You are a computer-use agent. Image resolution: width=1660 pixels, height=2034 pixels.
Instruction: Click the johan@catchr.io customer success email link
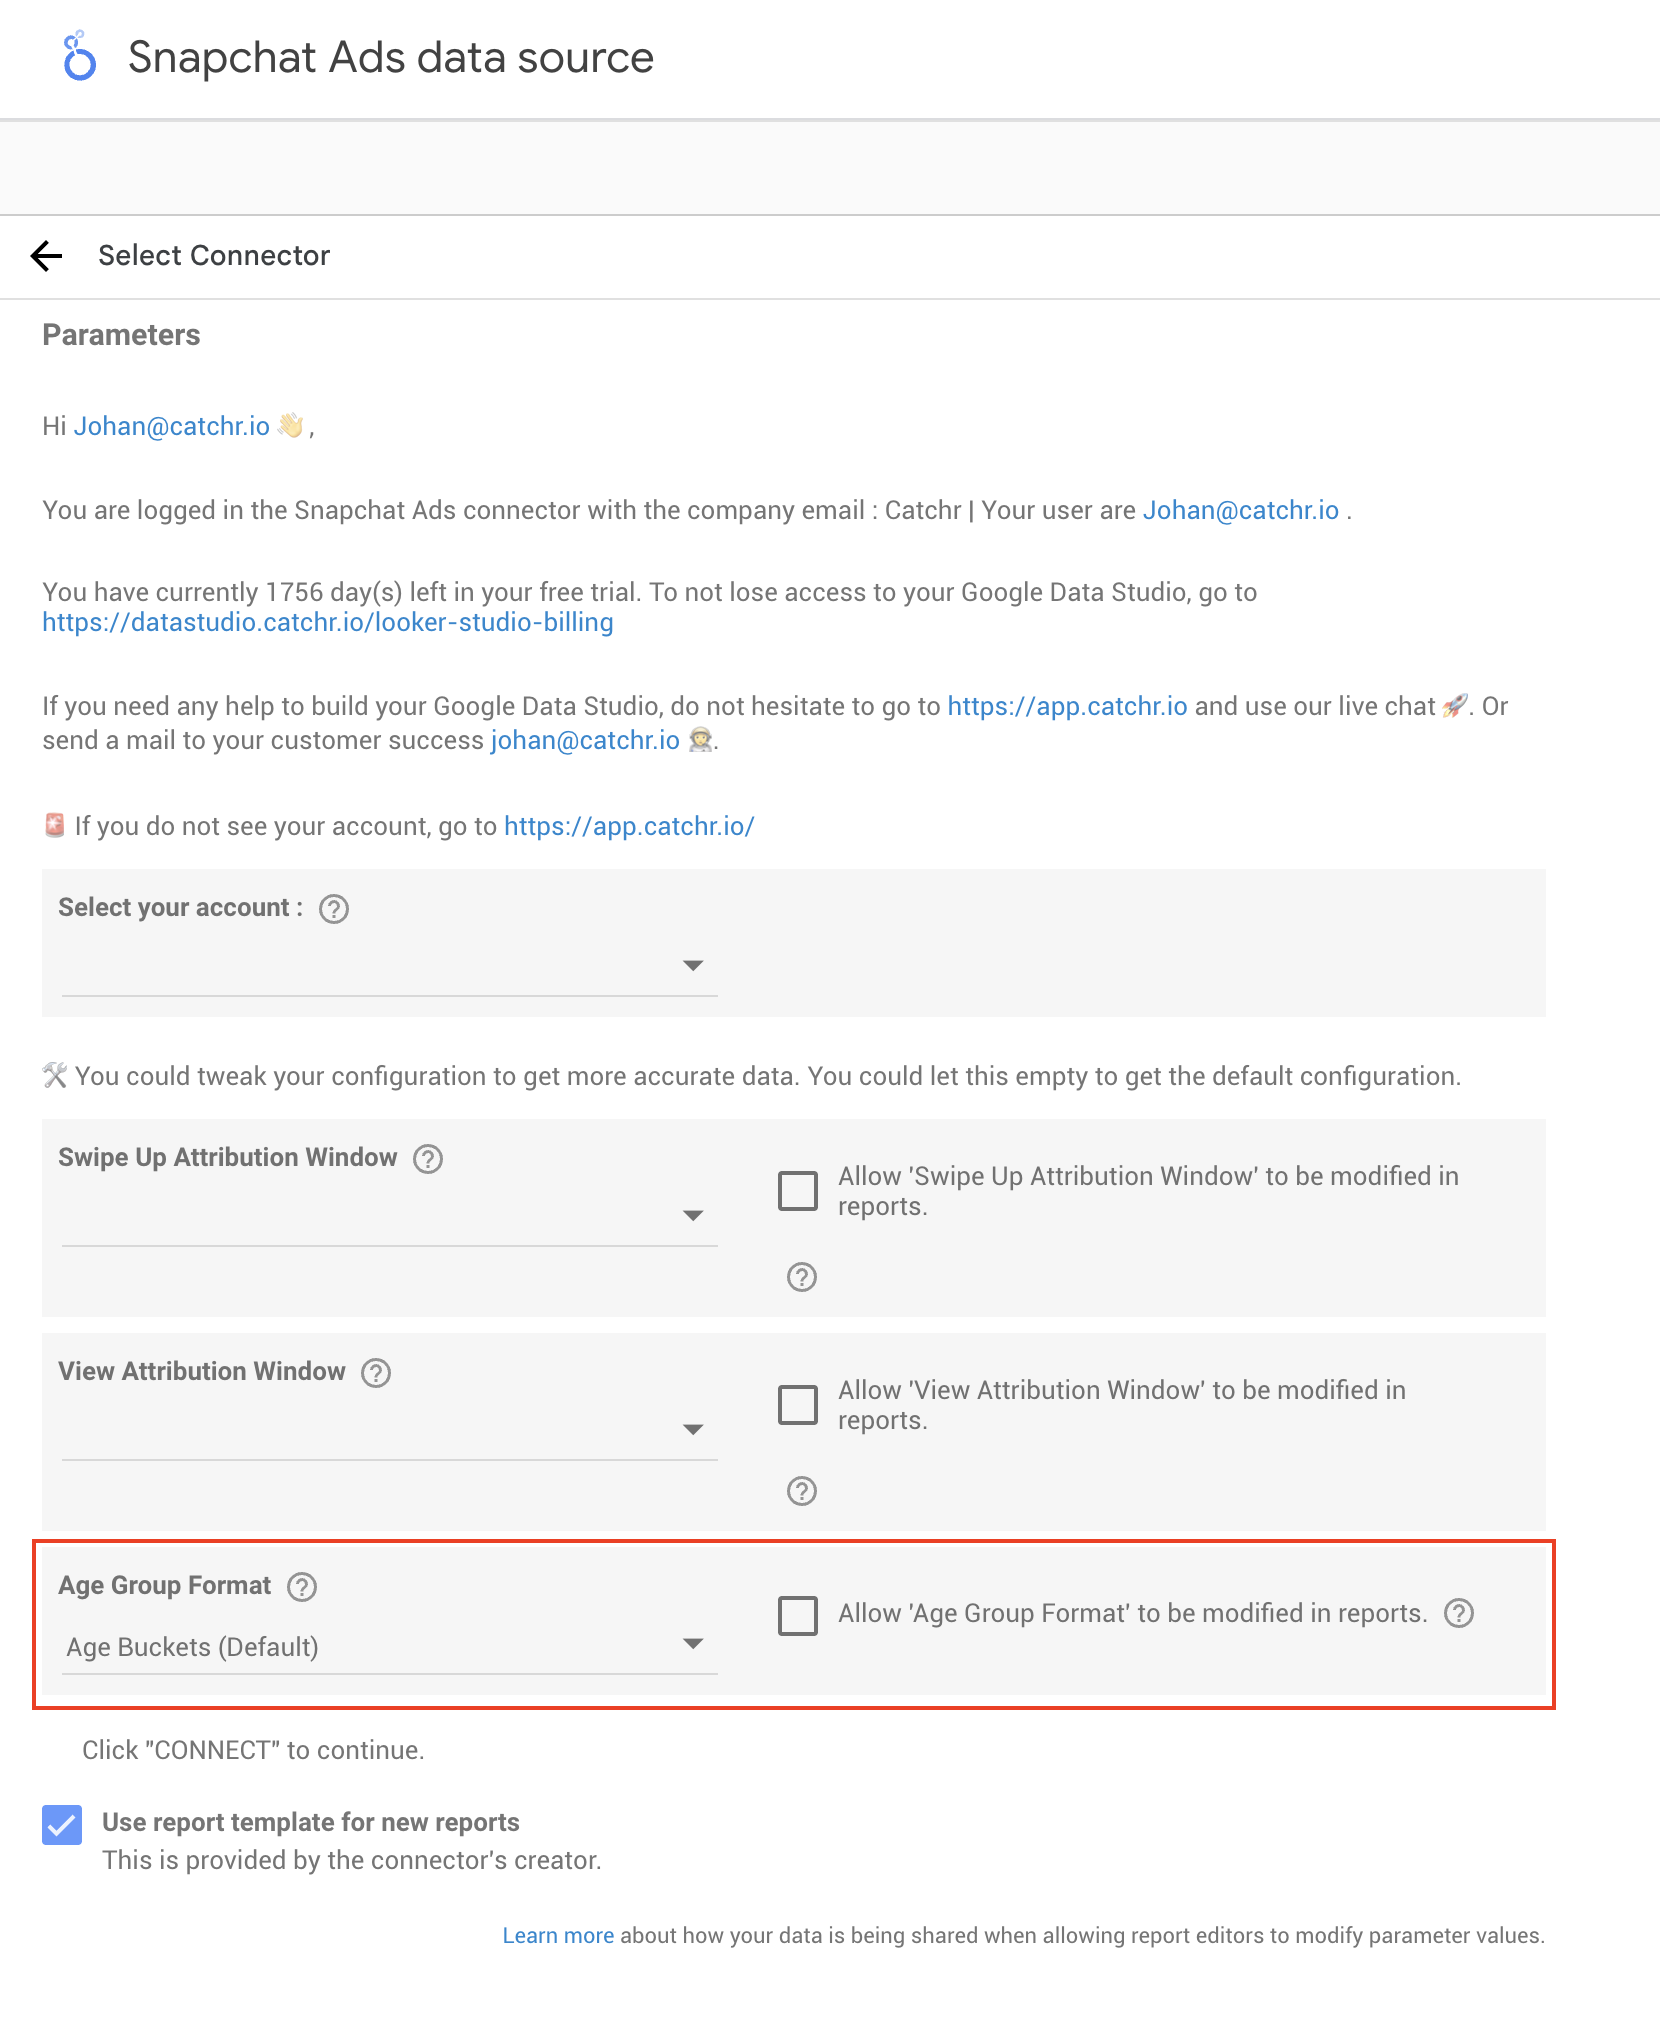585,741
